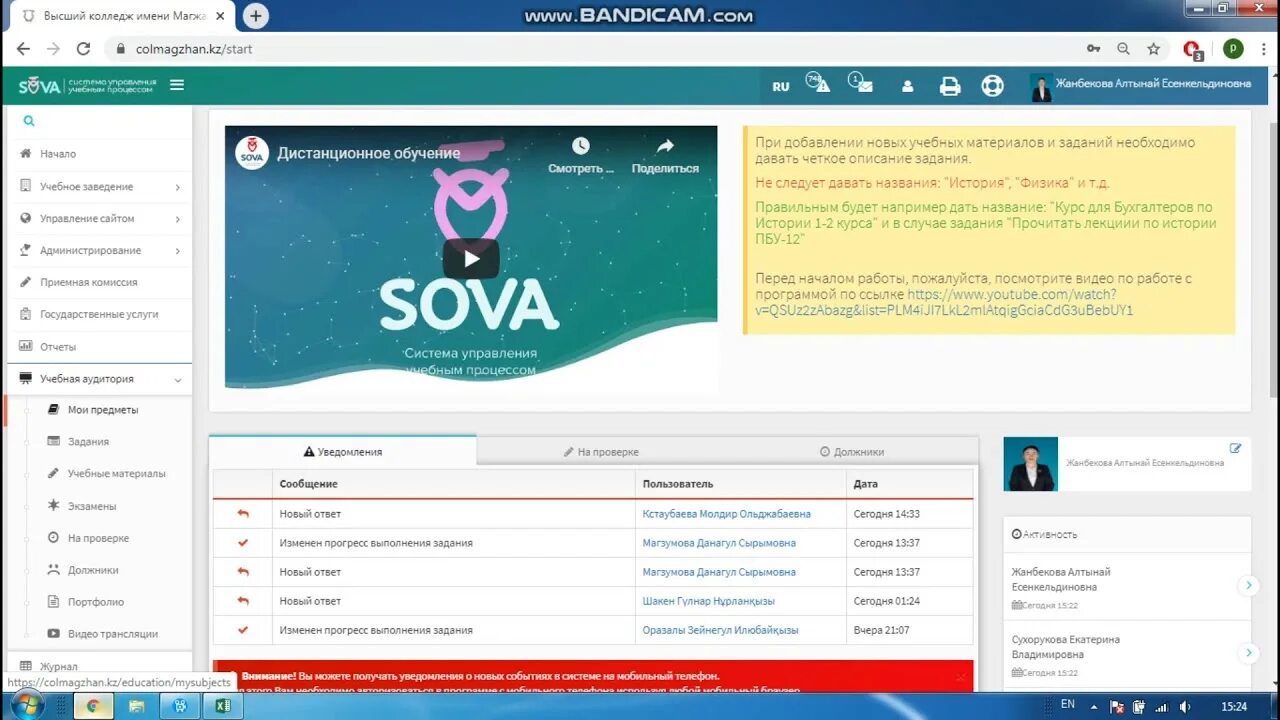Screen dimensions: 1280x720
Task: Open user Кстаубаева Молдир Ольджабаевна
Action: [x=727, y=514]
